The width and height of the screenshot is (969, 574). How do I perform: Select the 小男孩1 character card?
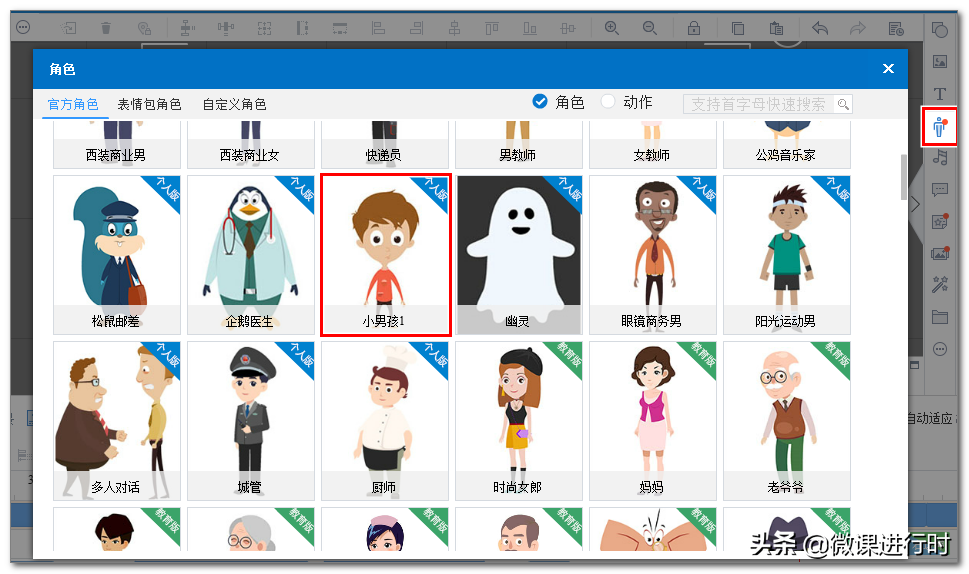386,255
